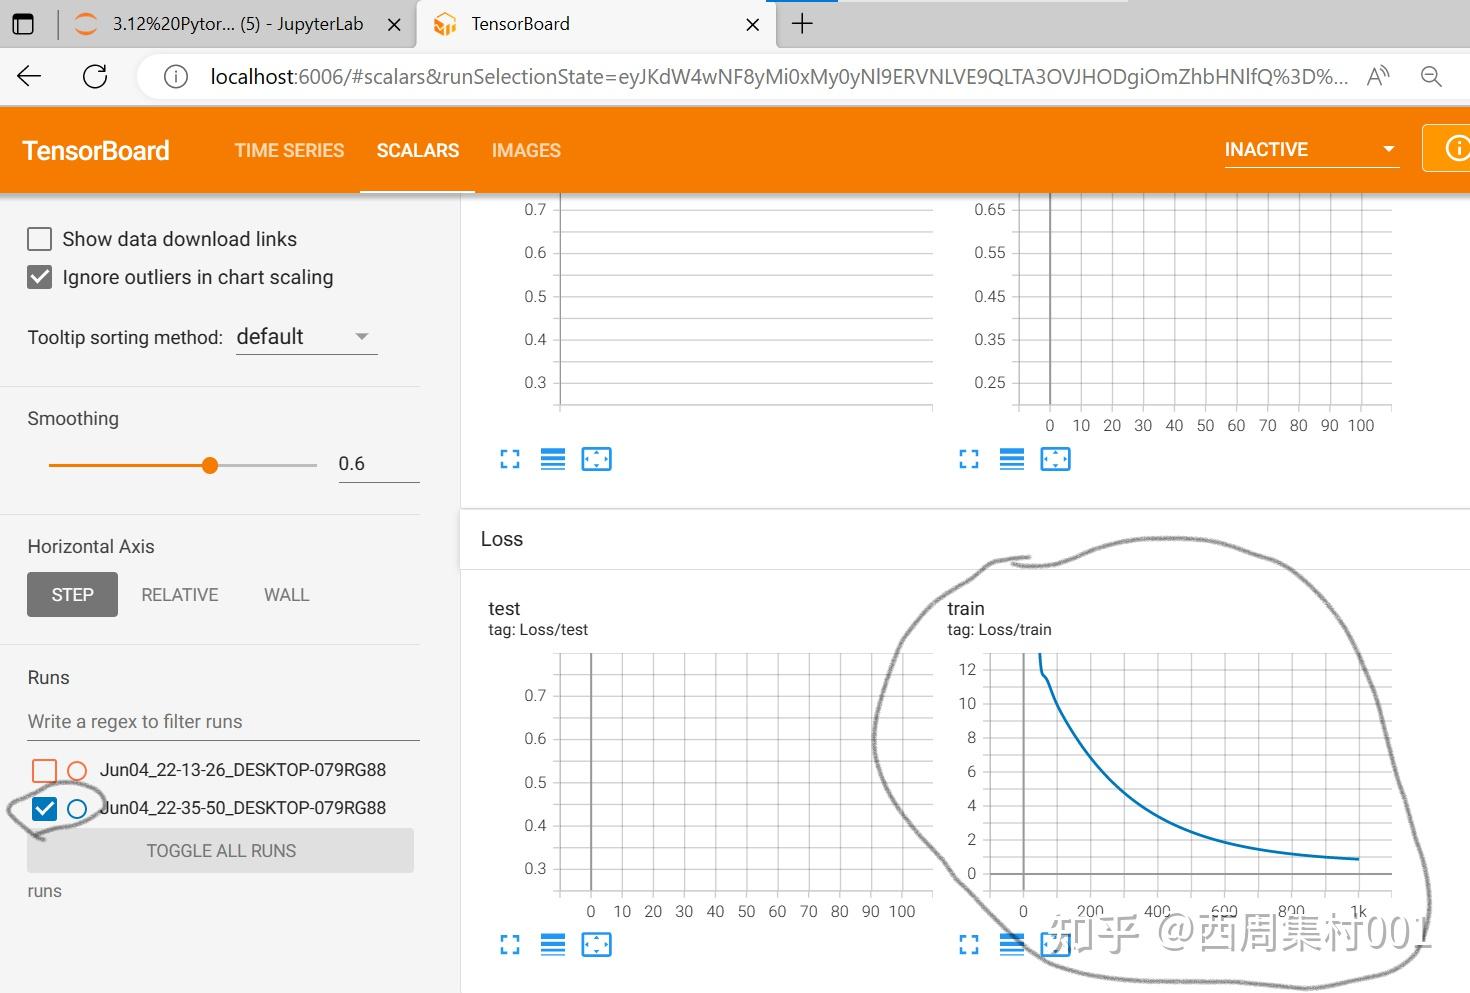Select only the Jun04_22-35-50 run radio circle
This screenshot has width=1470, height=993.
77,809
